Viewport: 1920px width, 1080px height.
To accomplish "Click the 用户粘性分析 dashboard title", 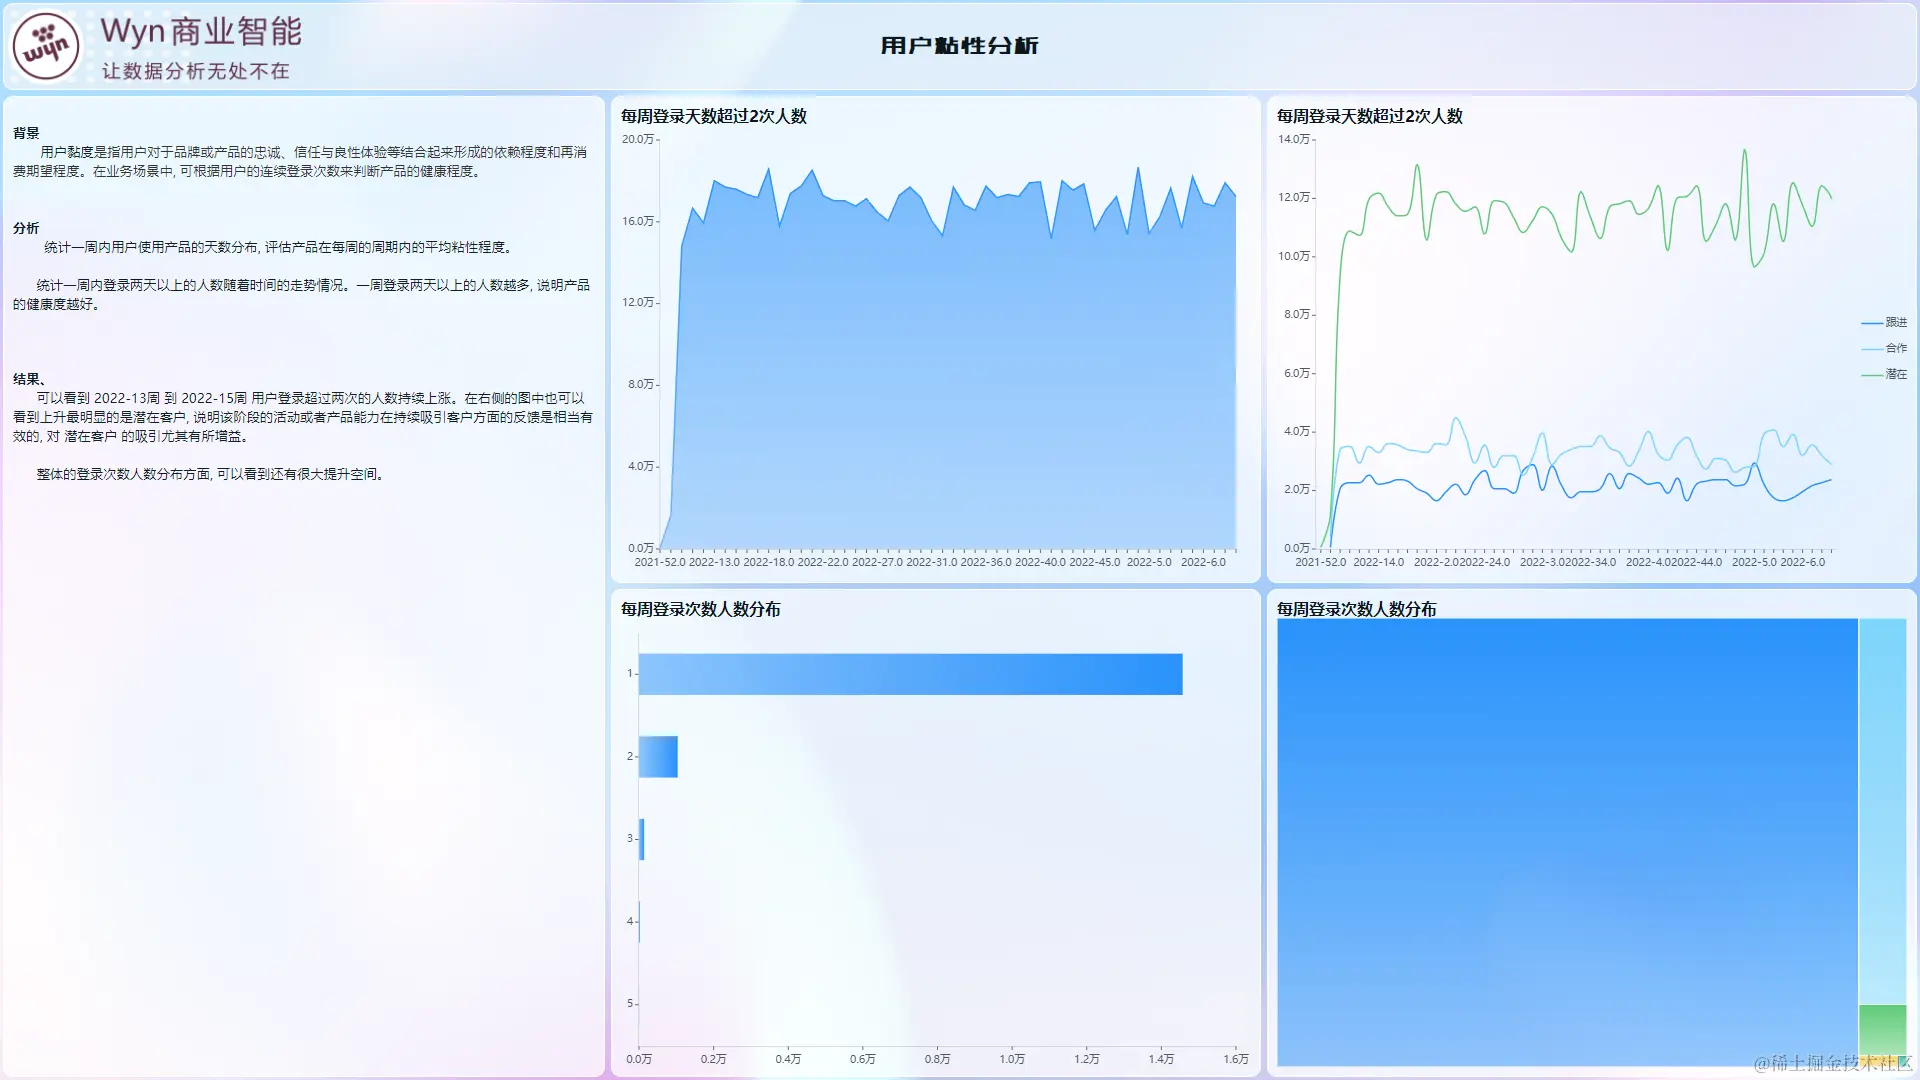I will 959,46.
